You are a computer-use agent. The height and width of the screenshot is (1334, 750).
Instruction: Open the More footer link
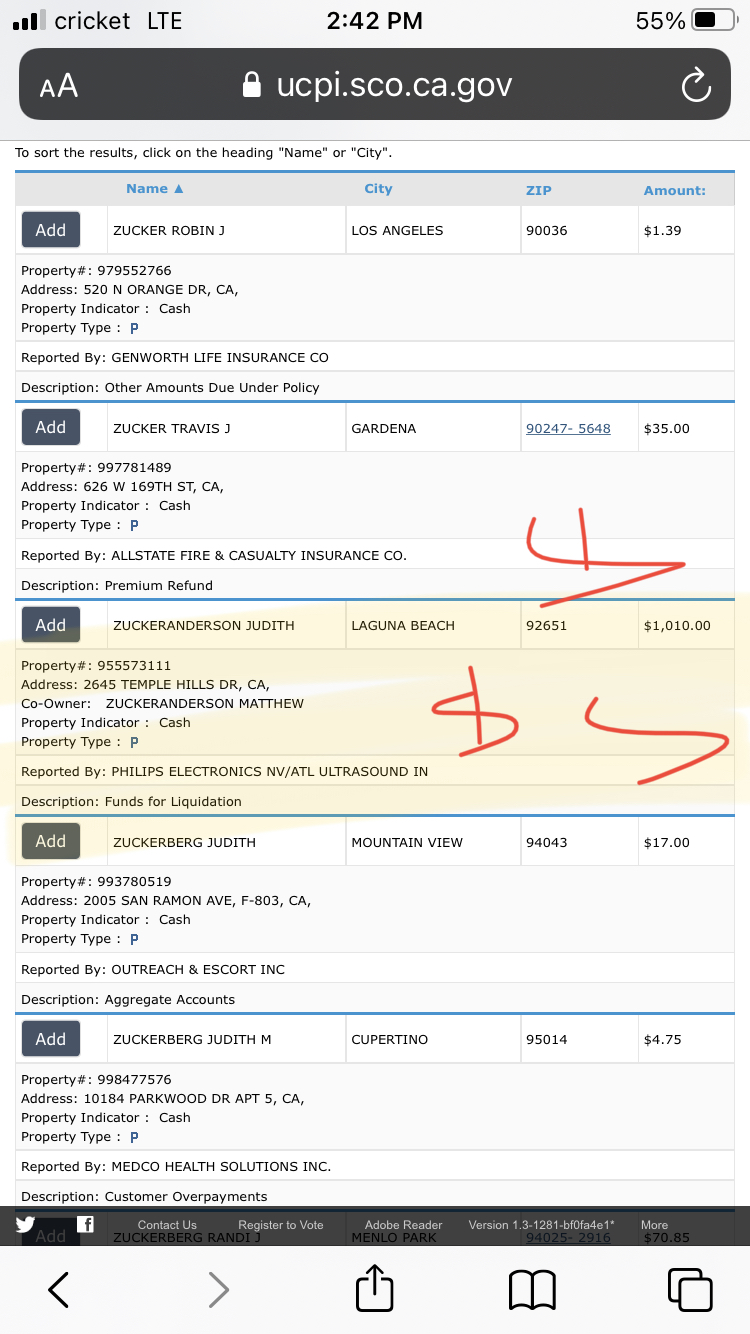click(x=654, y=1225)
